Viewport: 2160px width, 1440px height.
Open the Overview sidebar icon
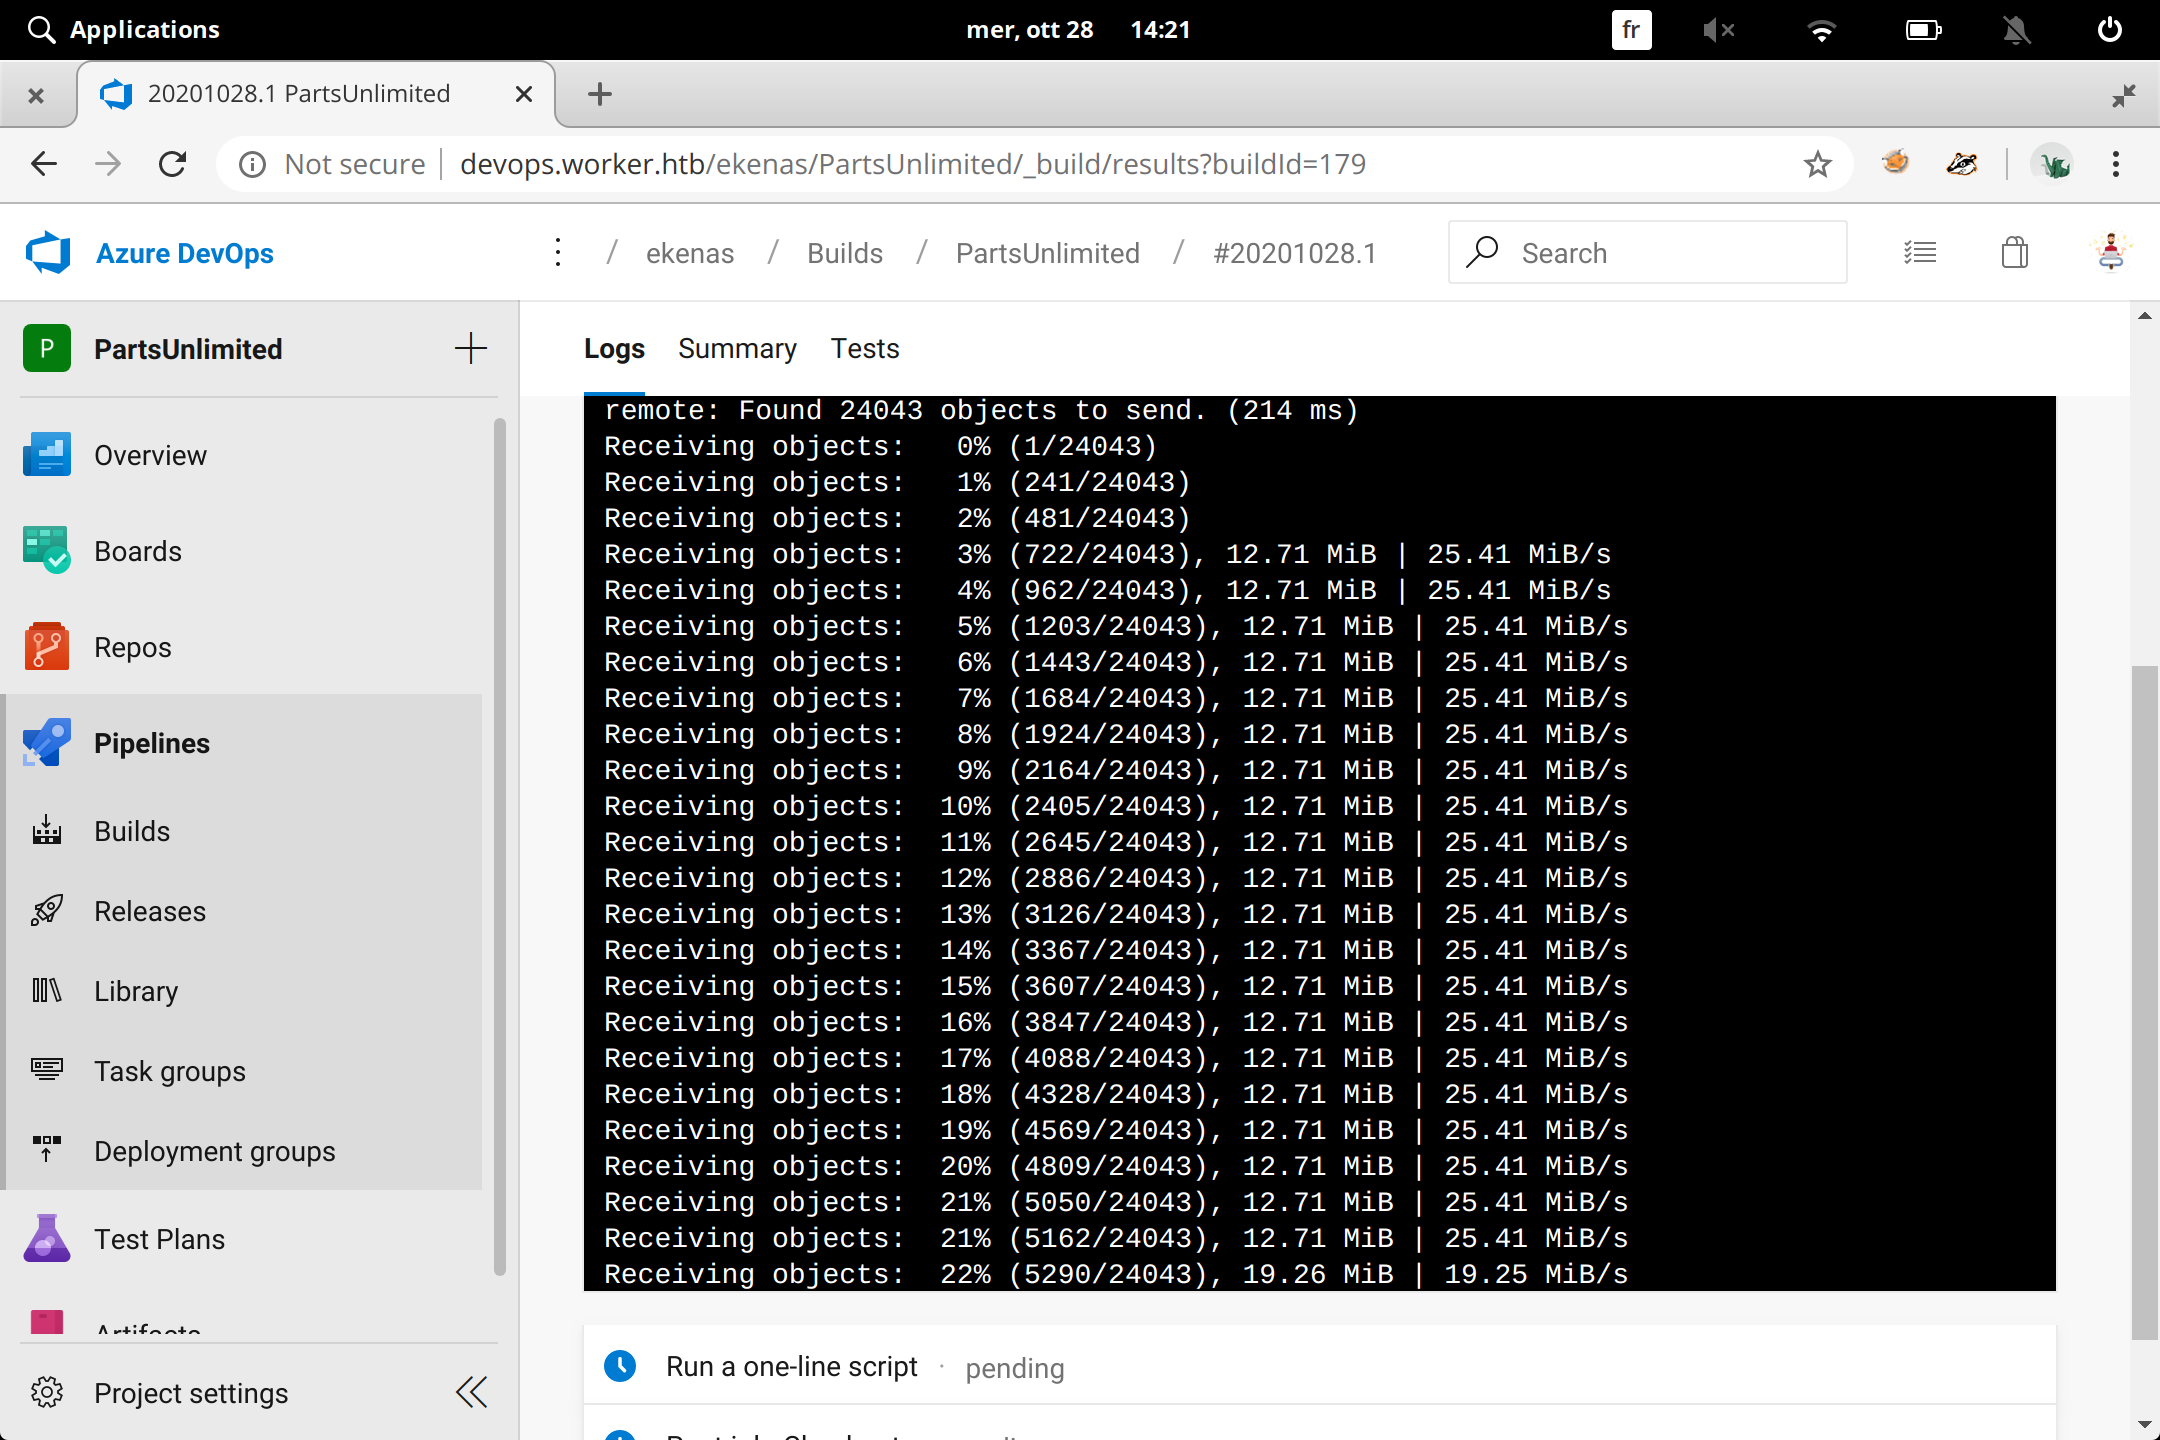click(x=46, y=455)
